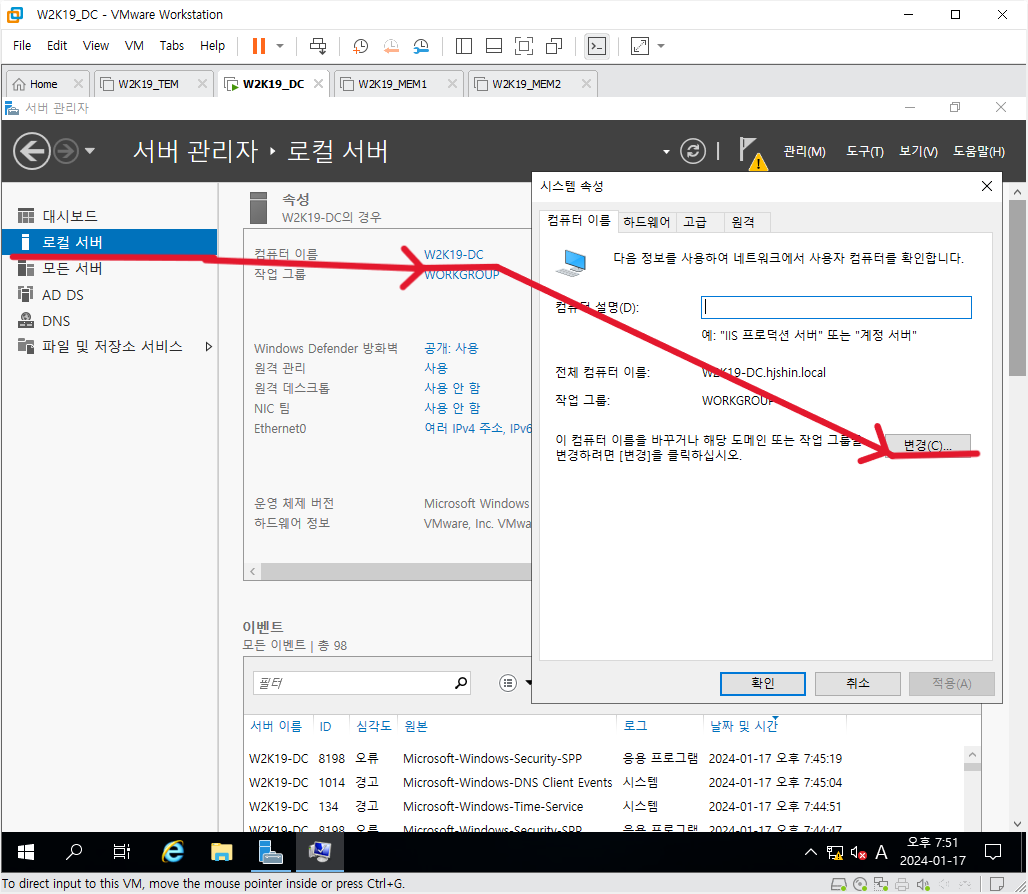This screenshot has width=1028, height=894.
Task: Close the W2K19_DC tab
Action: coord(318,83)
